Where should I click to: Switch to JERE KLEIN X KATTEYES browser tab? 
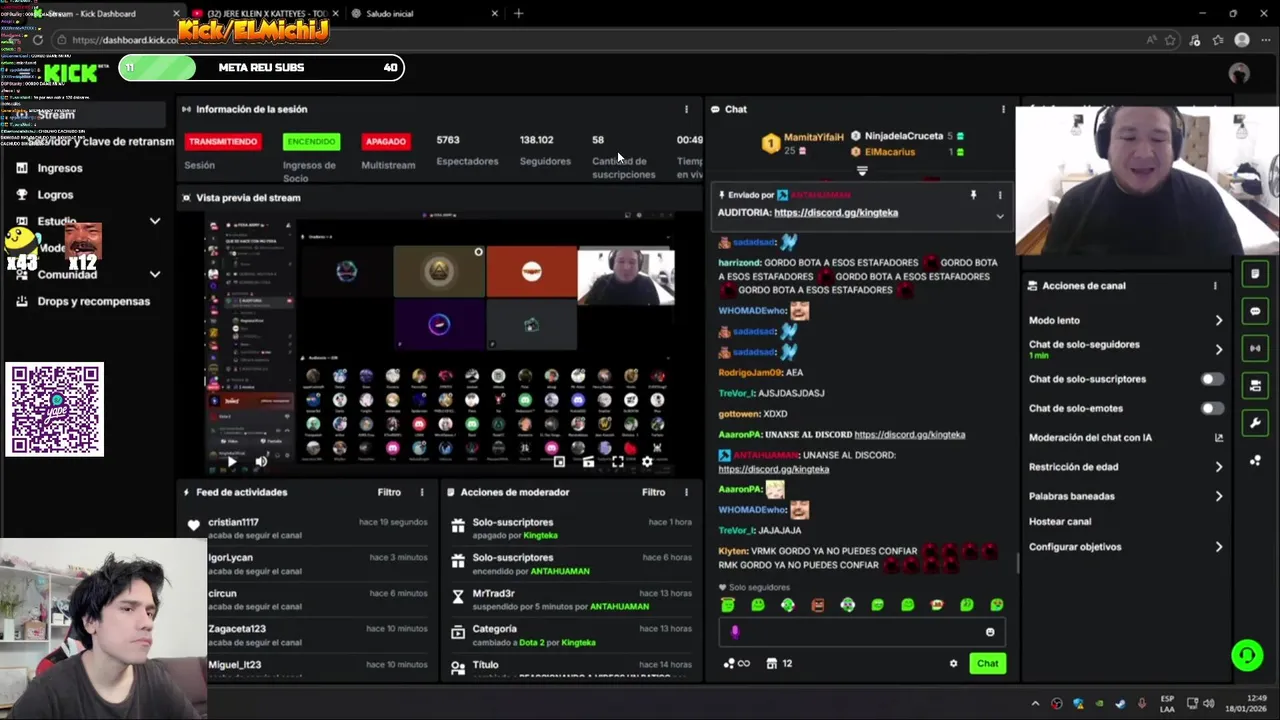pos(267,14)
